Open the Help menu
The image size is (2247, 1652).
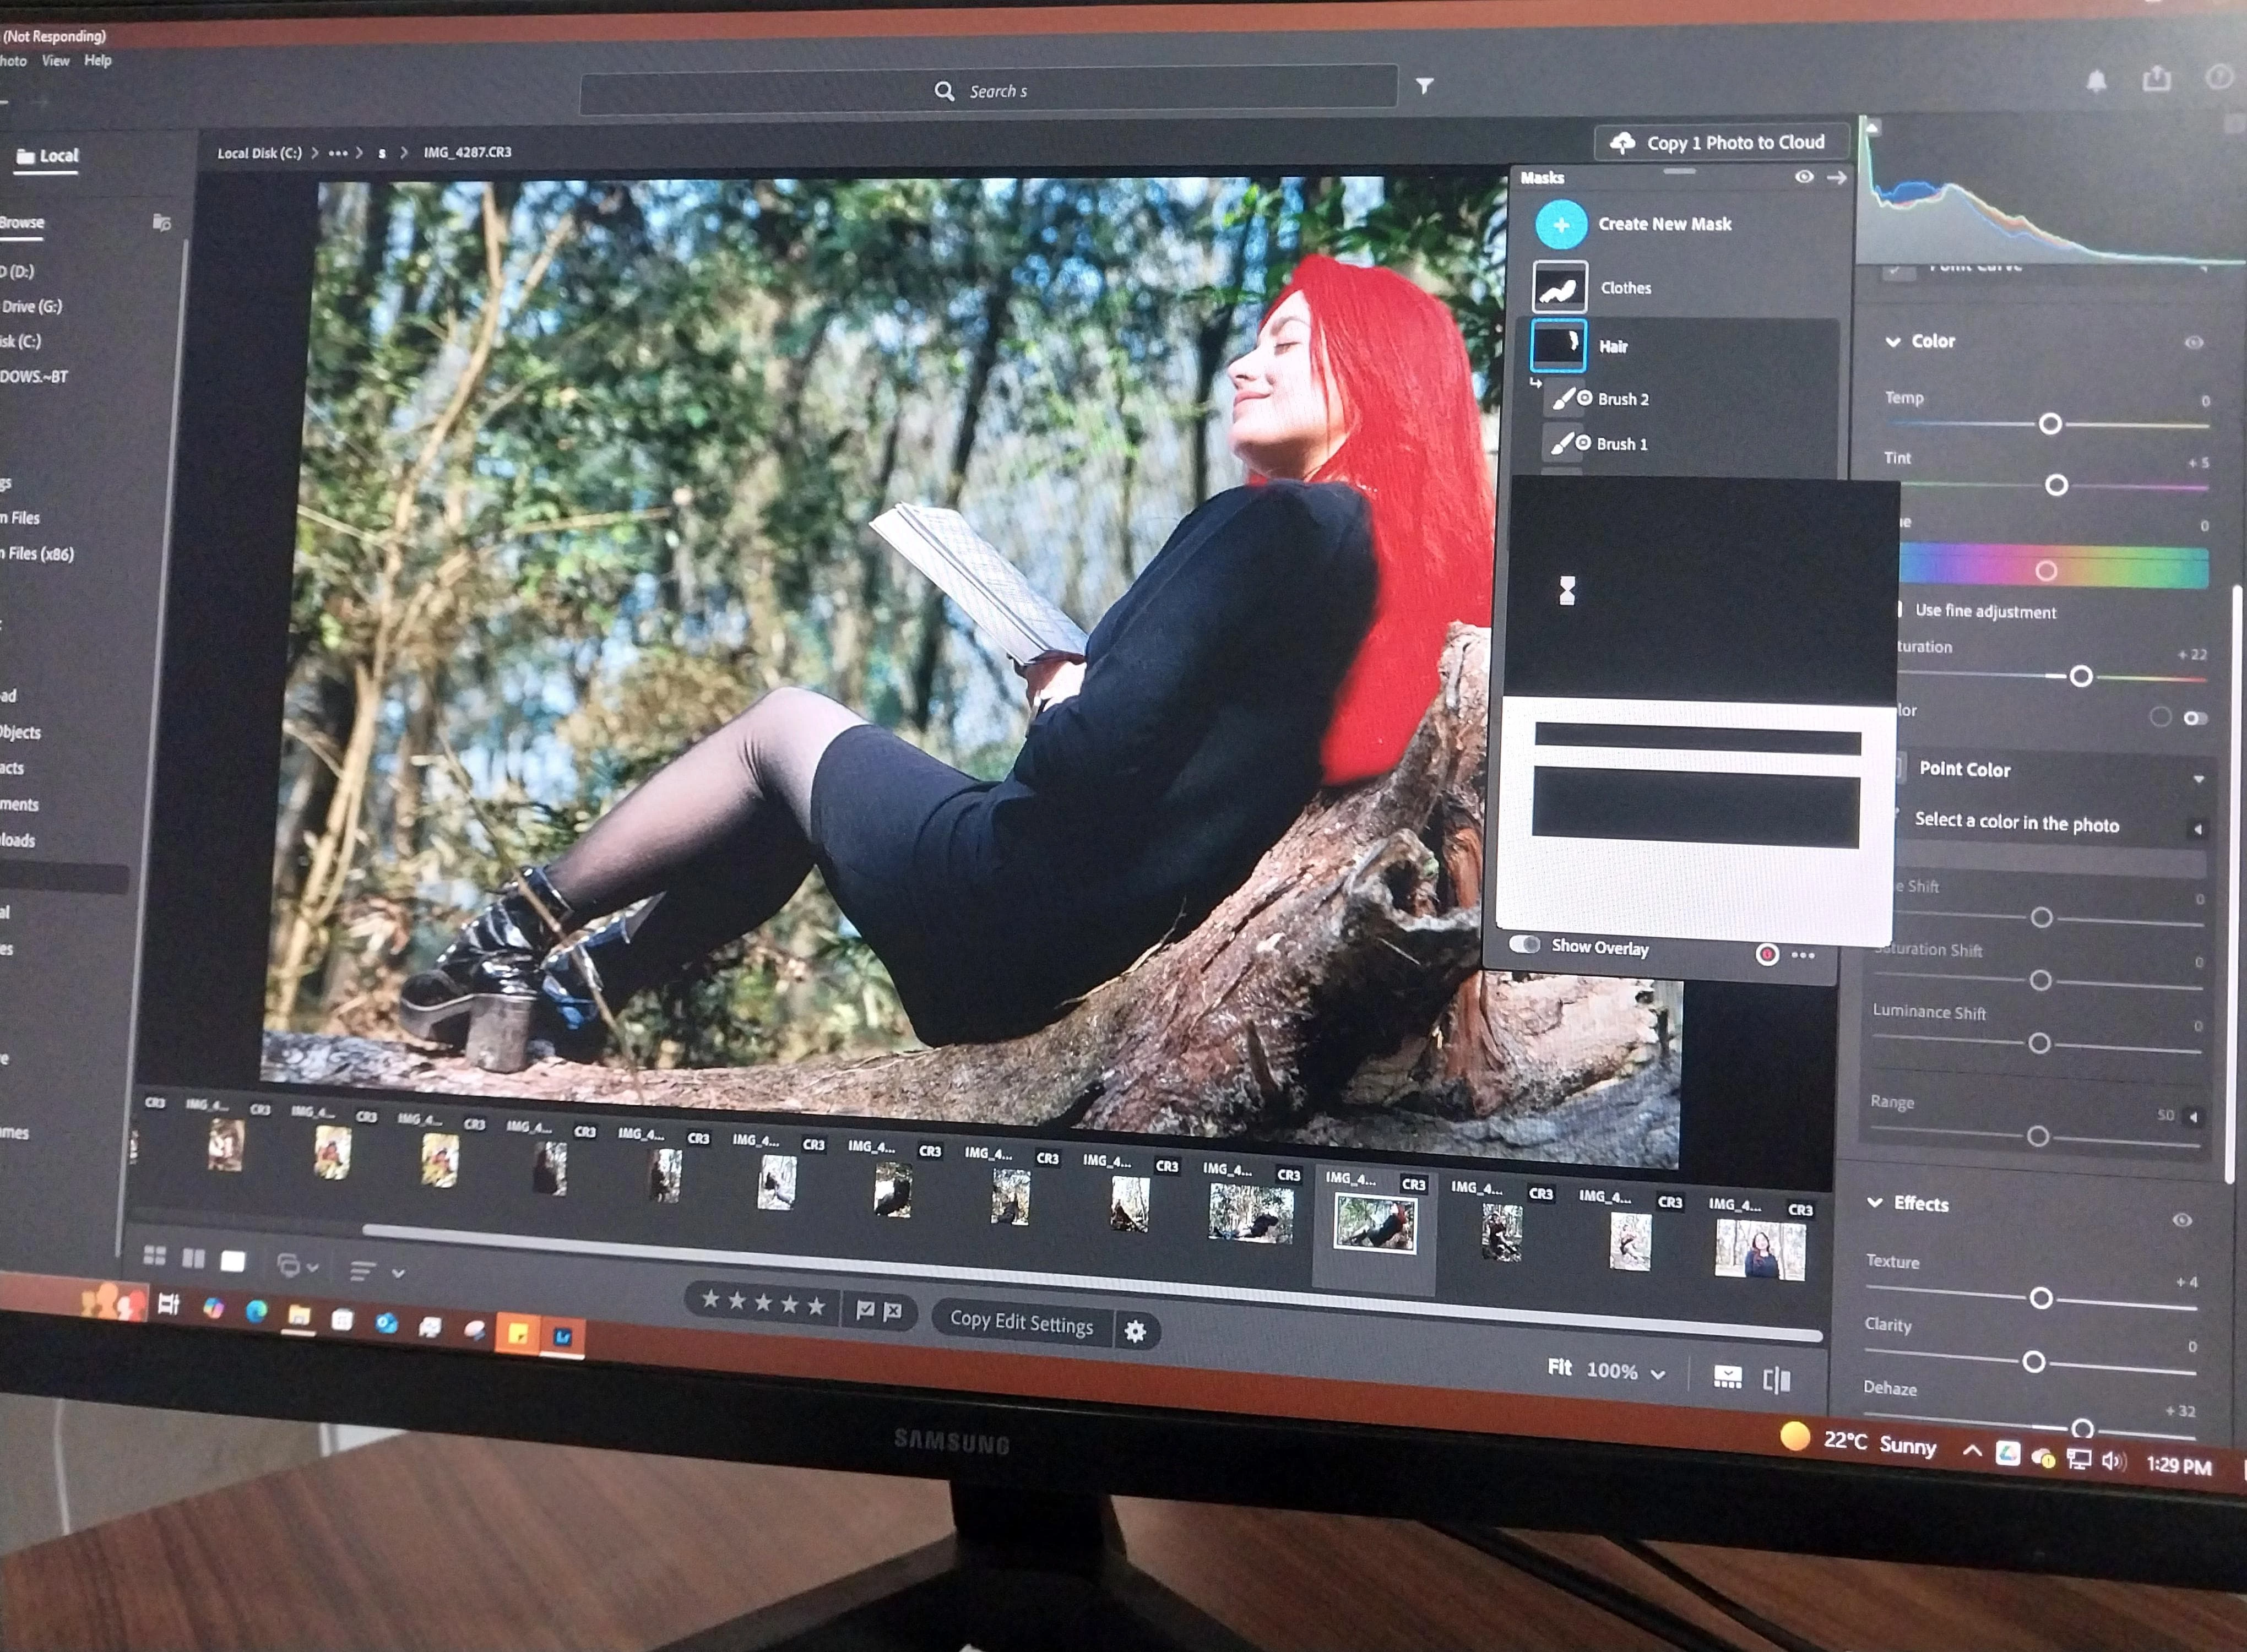(x=98, y=61)
